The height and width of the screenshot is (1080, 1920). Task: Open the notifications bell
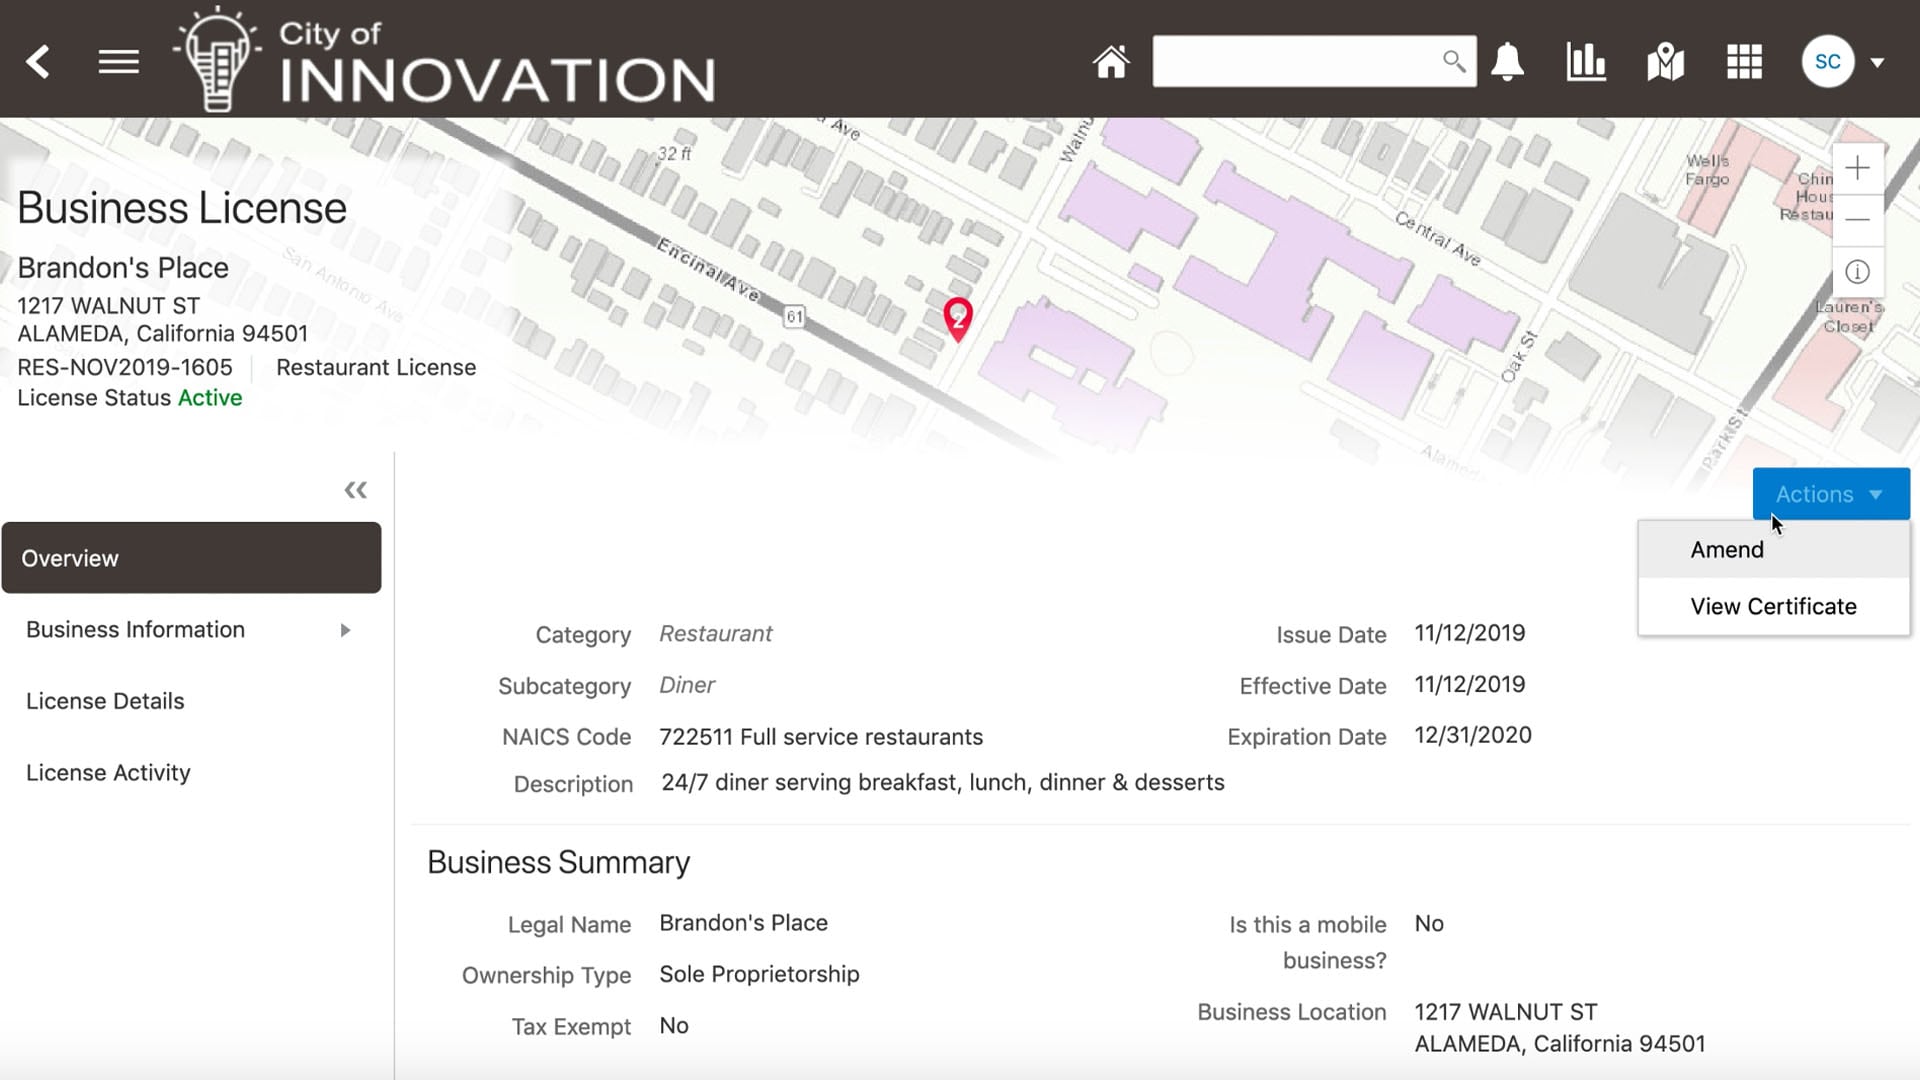[1508, 61]
